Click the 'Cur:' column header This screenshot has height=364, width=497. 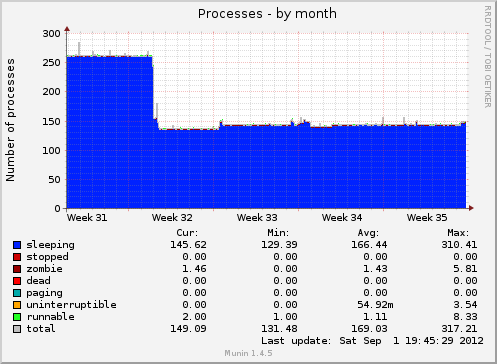click(187, 233)
